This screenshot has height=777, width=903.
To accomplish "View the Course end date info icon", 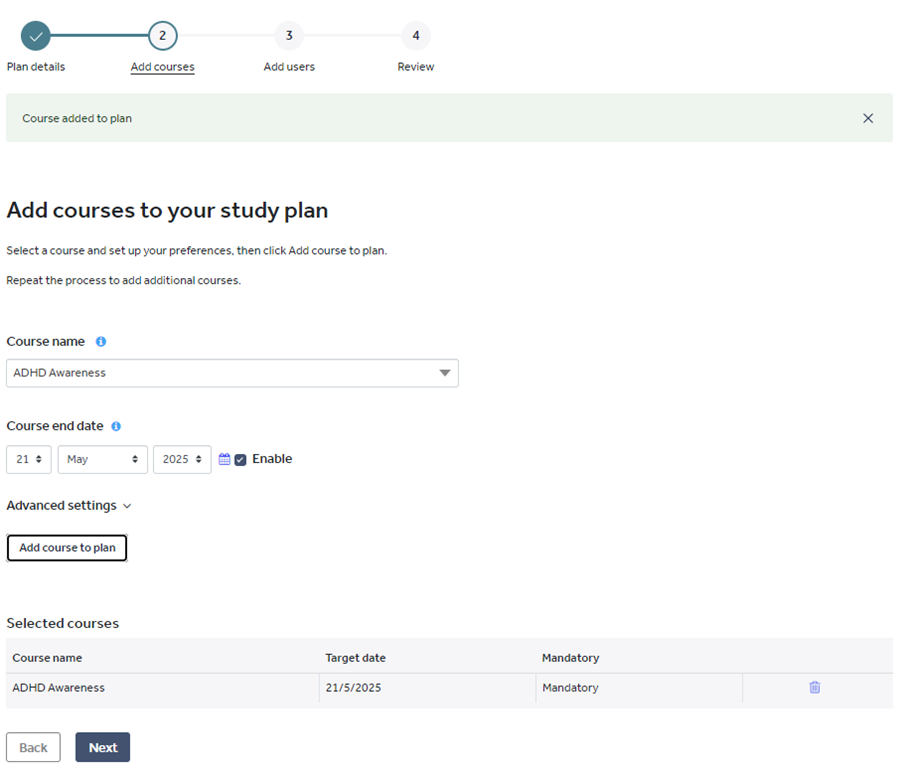I will pyautogui.click(x=117, y=425).
